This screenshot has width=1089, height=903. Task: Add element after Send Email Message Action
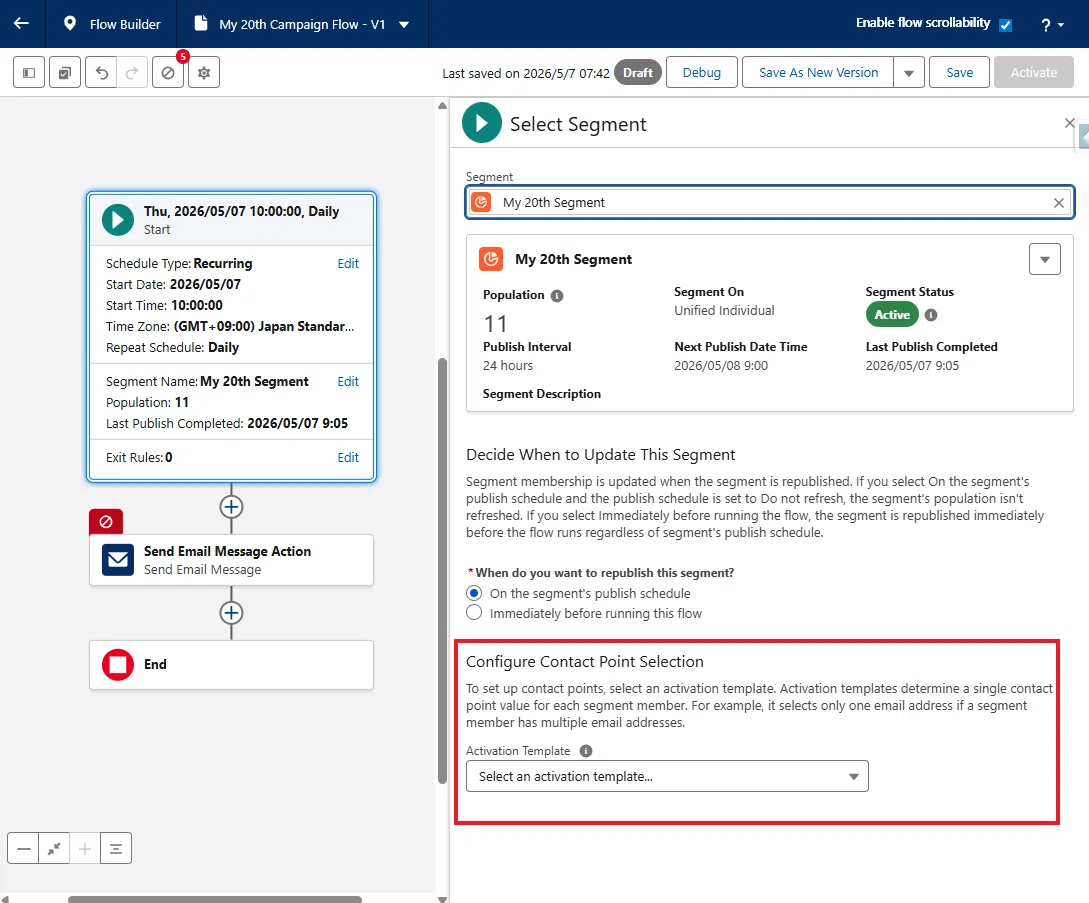[x=231, y=613]
